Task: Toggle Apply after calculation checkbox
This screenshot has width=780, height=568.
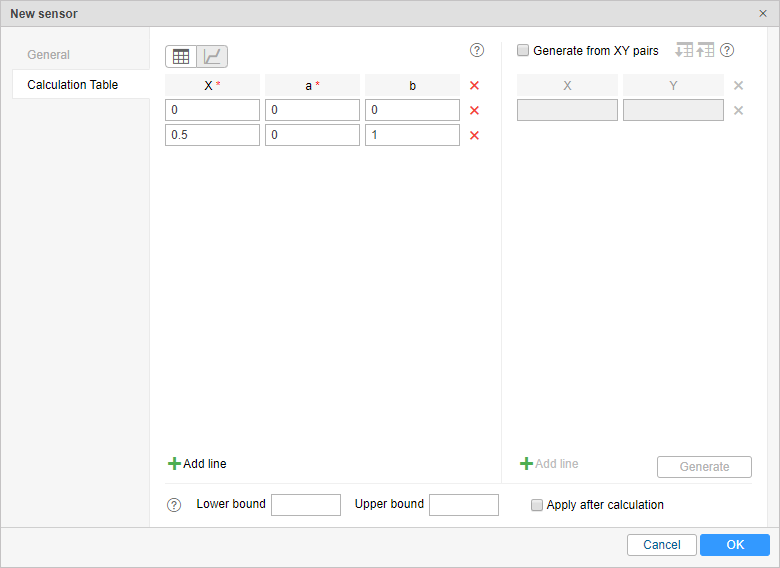Action: 537,505
